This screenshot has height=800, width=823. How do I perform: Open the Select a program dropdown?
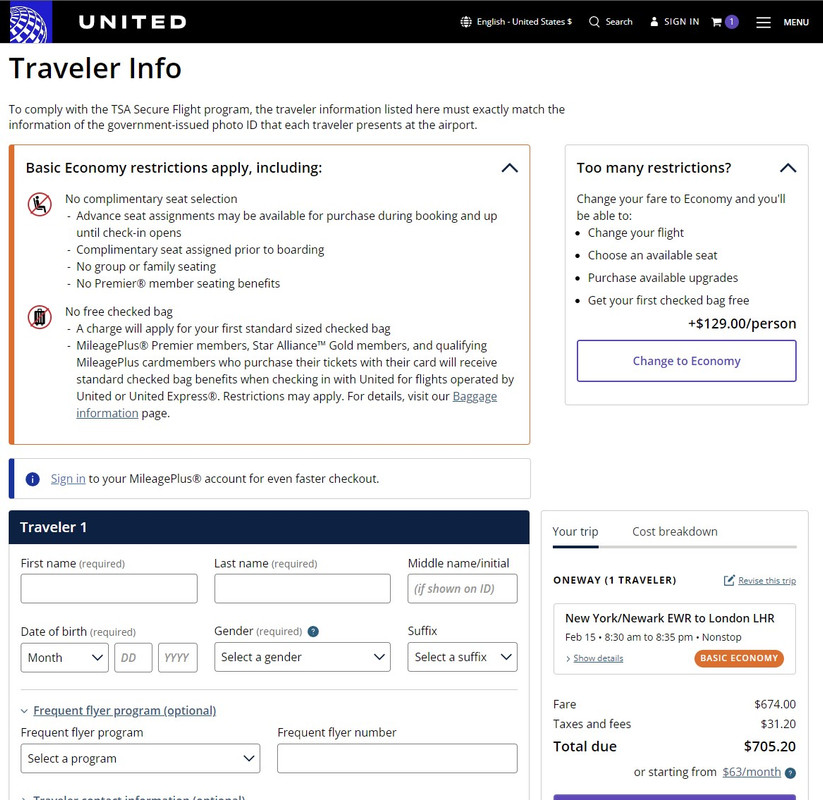[x=140, y=759]
